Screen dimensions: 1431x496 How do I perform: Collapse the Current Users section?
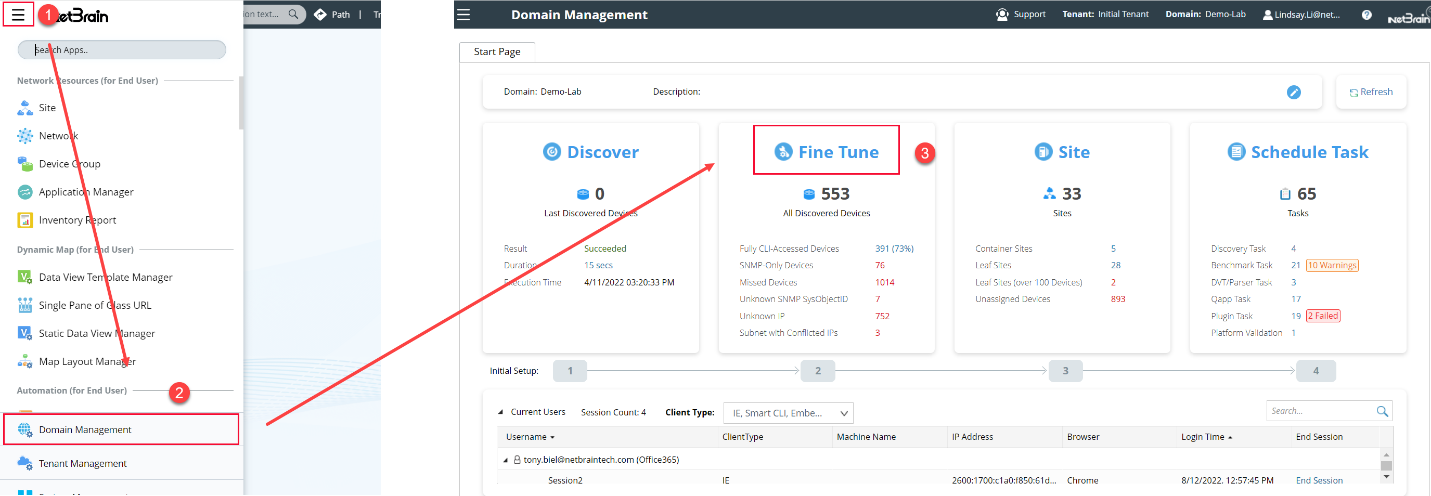click(x=501, y=412)
